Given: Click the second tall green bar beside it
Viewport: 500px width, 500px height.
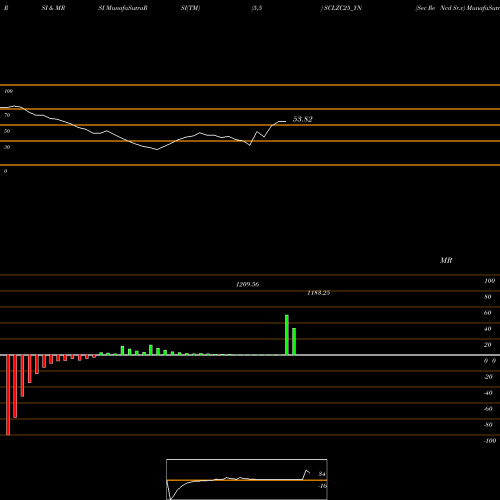Looking at the screenshot, I should pyautogui.click(x=294, y=342).
